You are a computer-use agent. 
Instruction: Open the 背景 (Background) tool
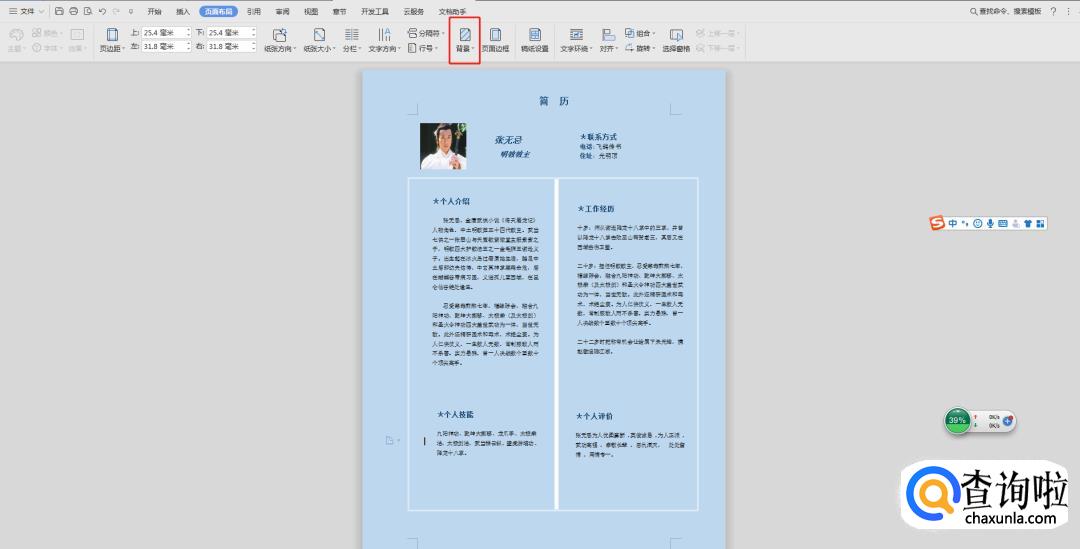[465, 41]
